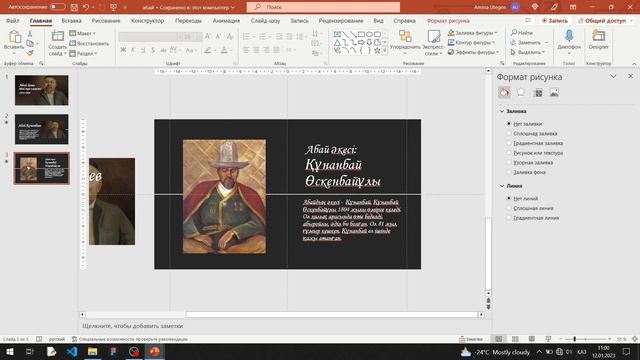Select Градиентная линия radio option
640x360 pixels.
click(509, 218)
